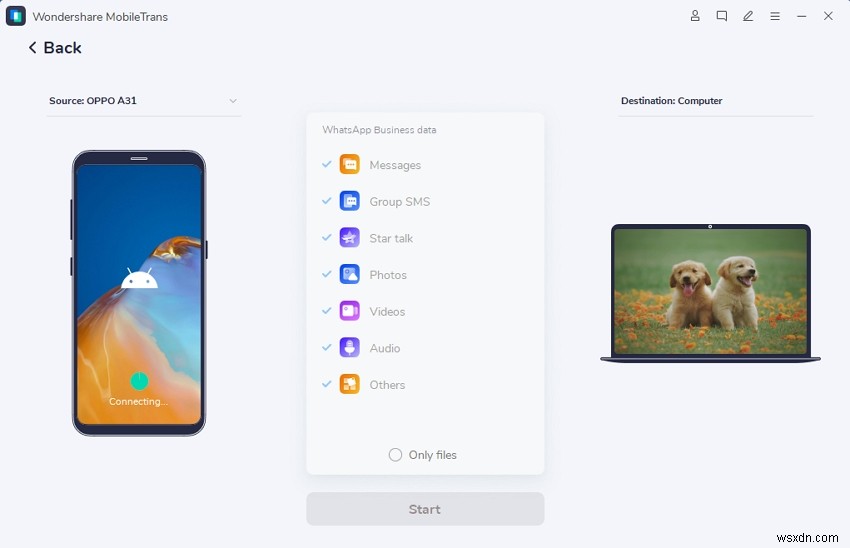850x548 pixels.
Task: Click the Others icon
Action: coord(350,384)
